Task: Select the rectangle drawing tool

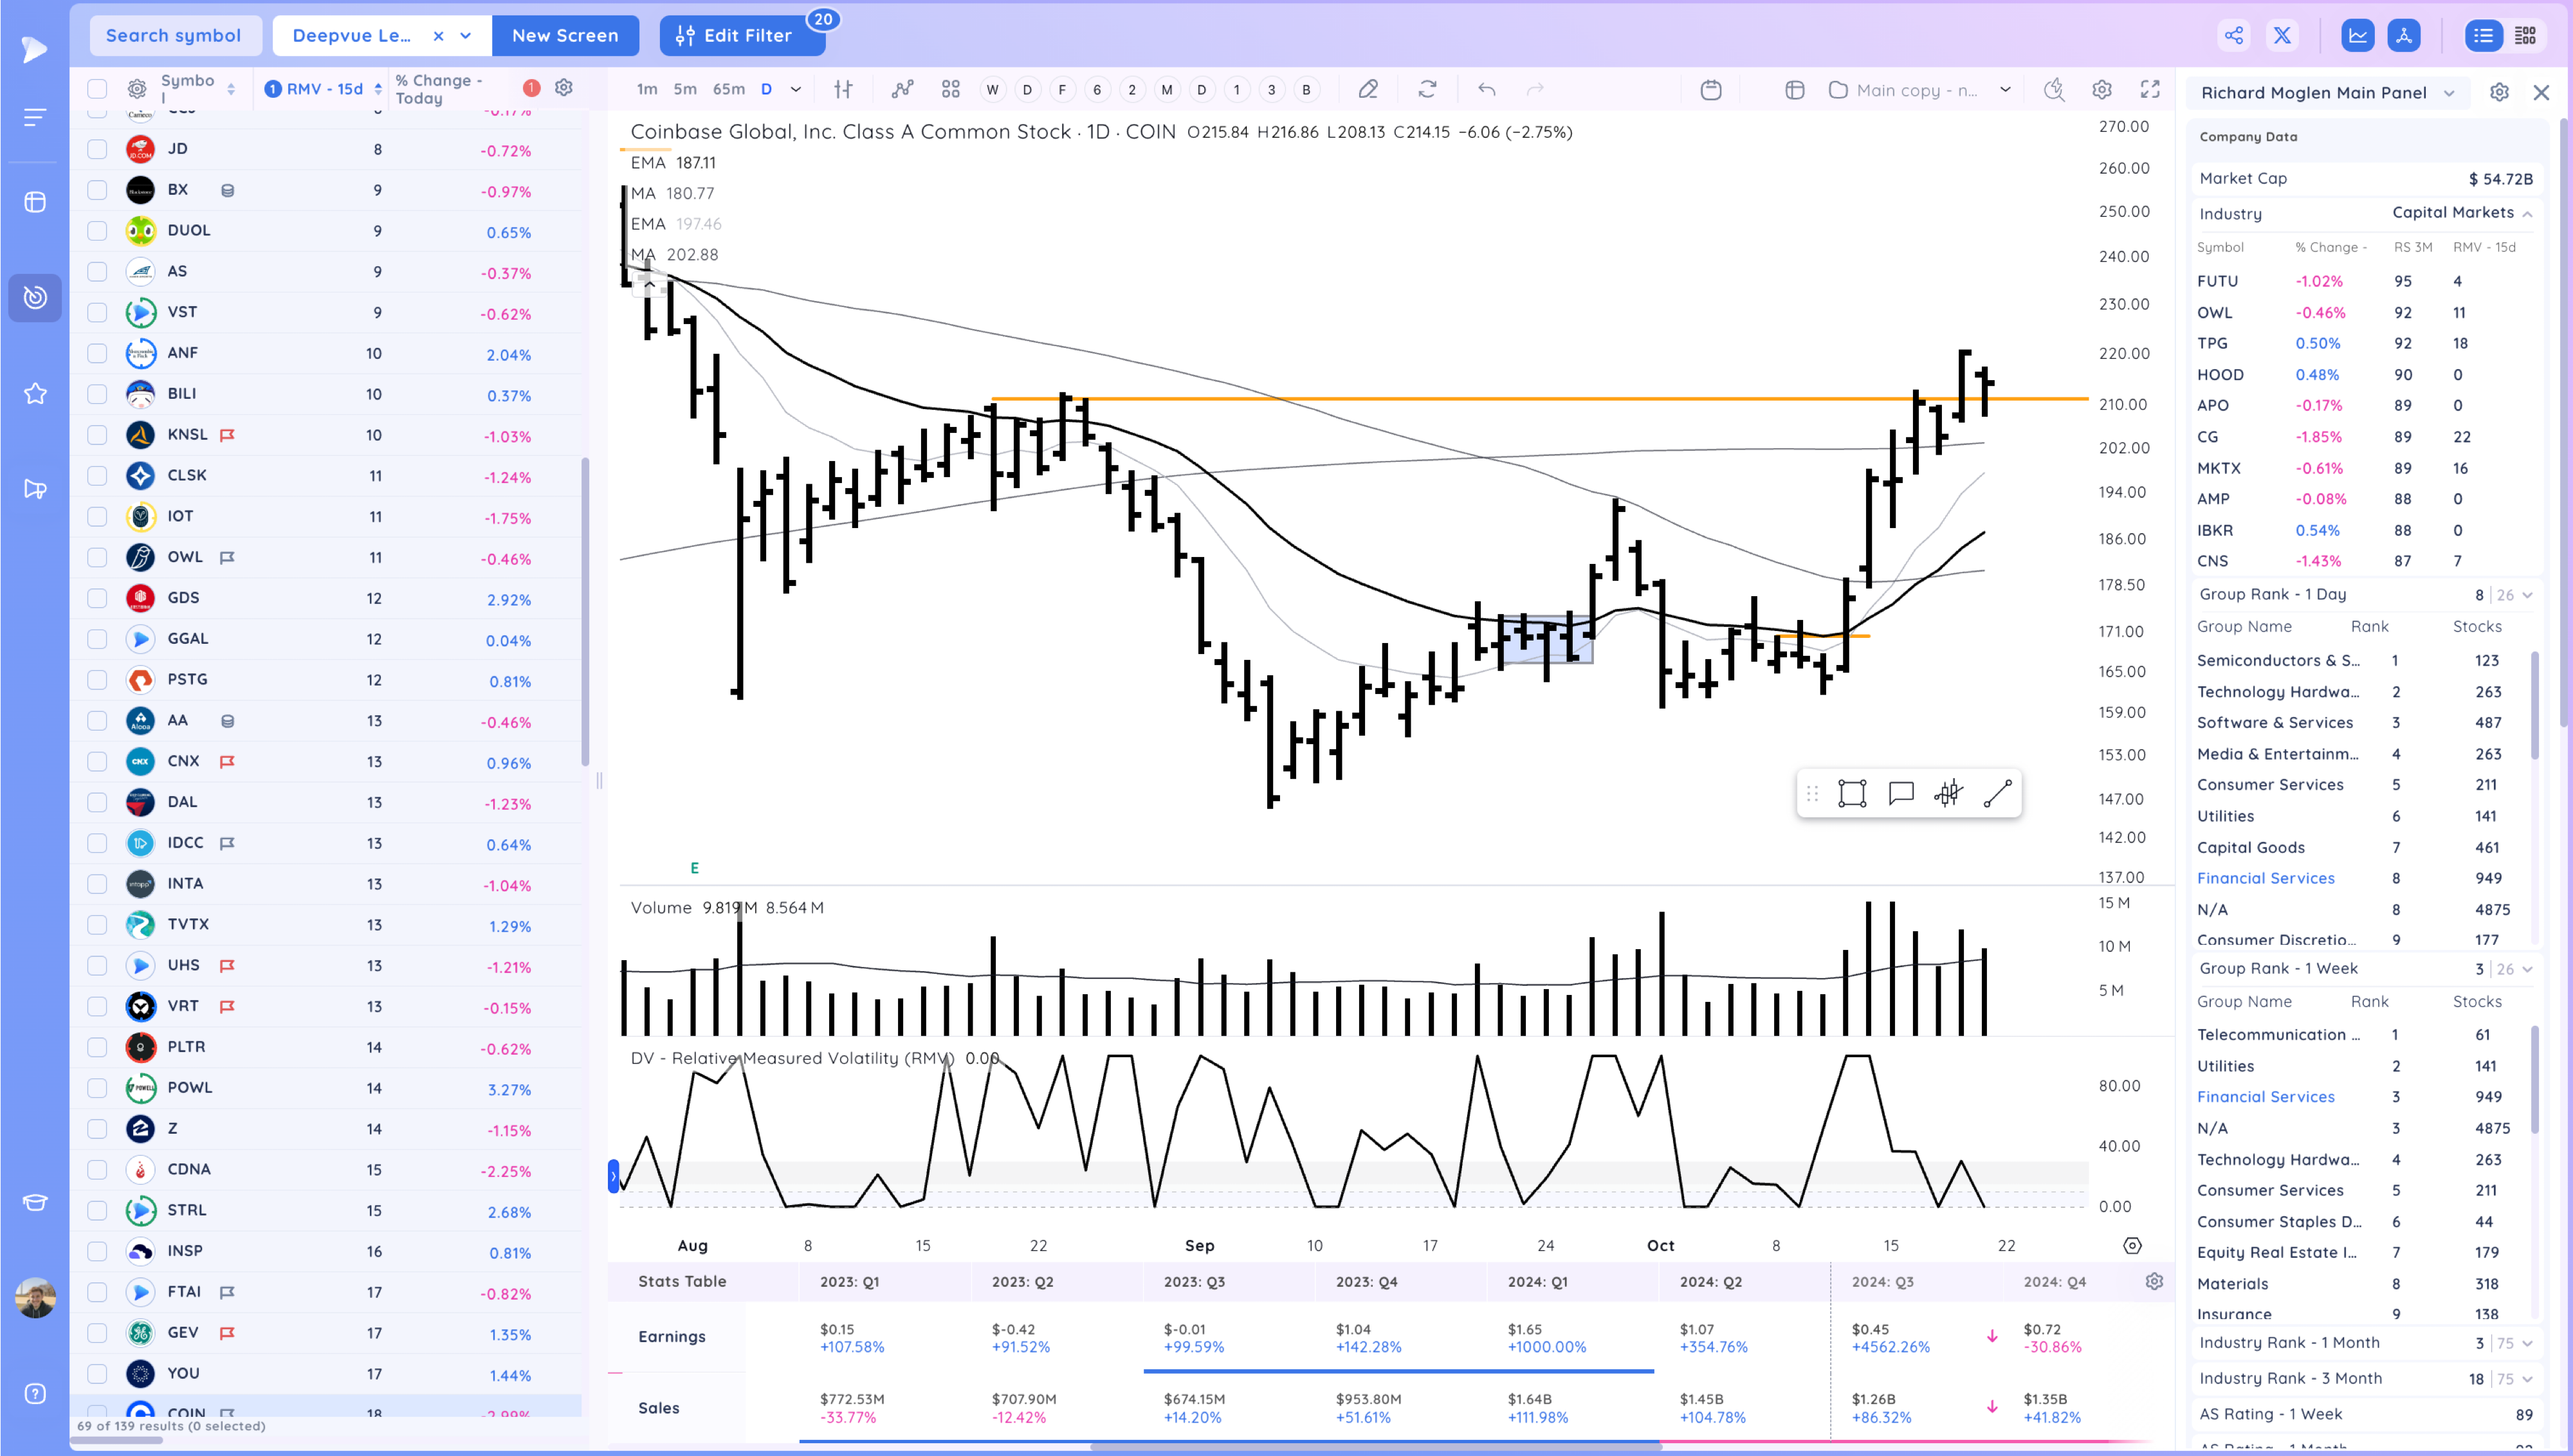Action: [1852, 794]
